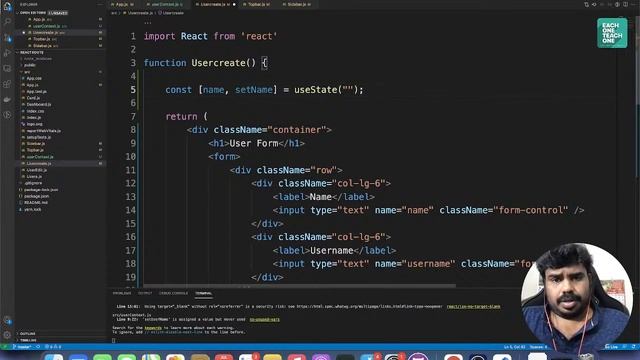Click the keywords link in terminal
Screen dimensions: 640x360
coord(153,328)
